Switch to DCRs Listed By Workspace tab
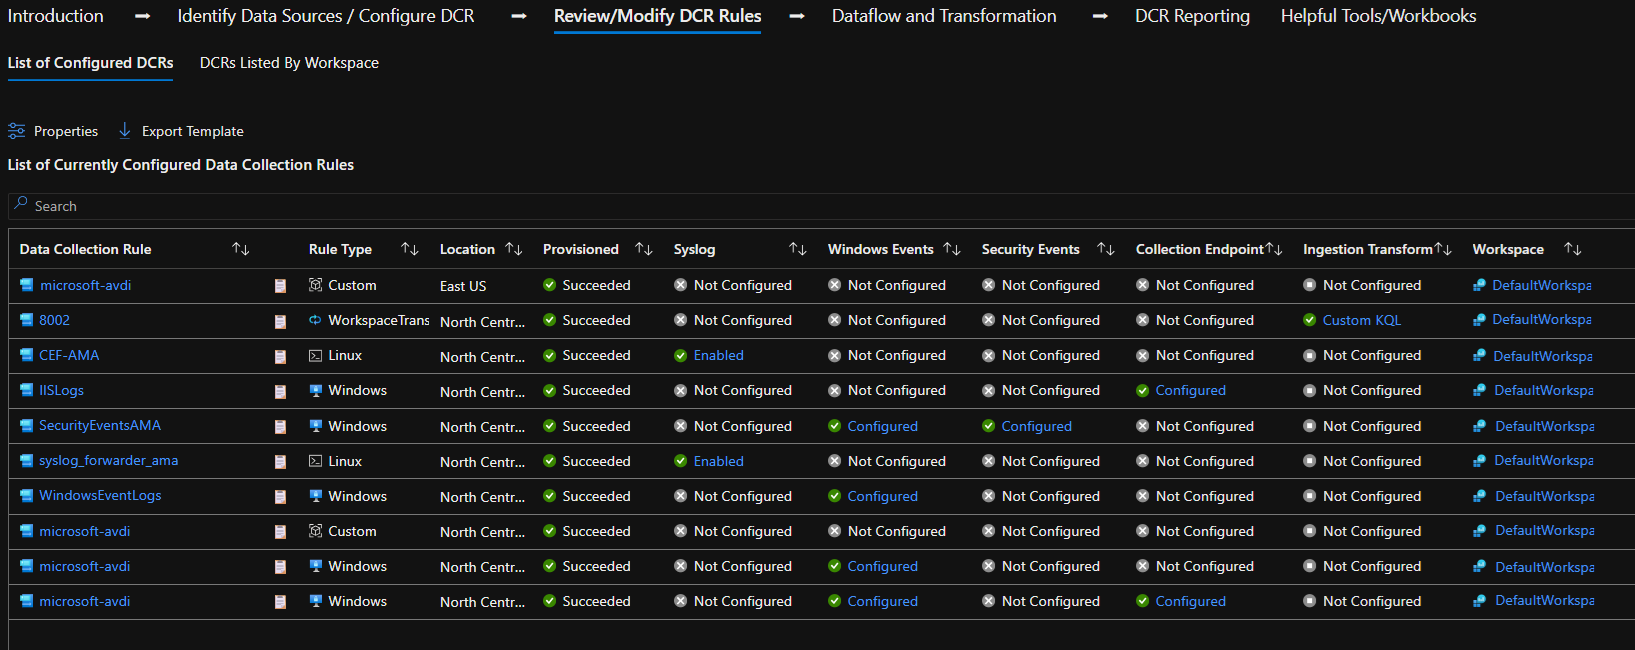 289,63
